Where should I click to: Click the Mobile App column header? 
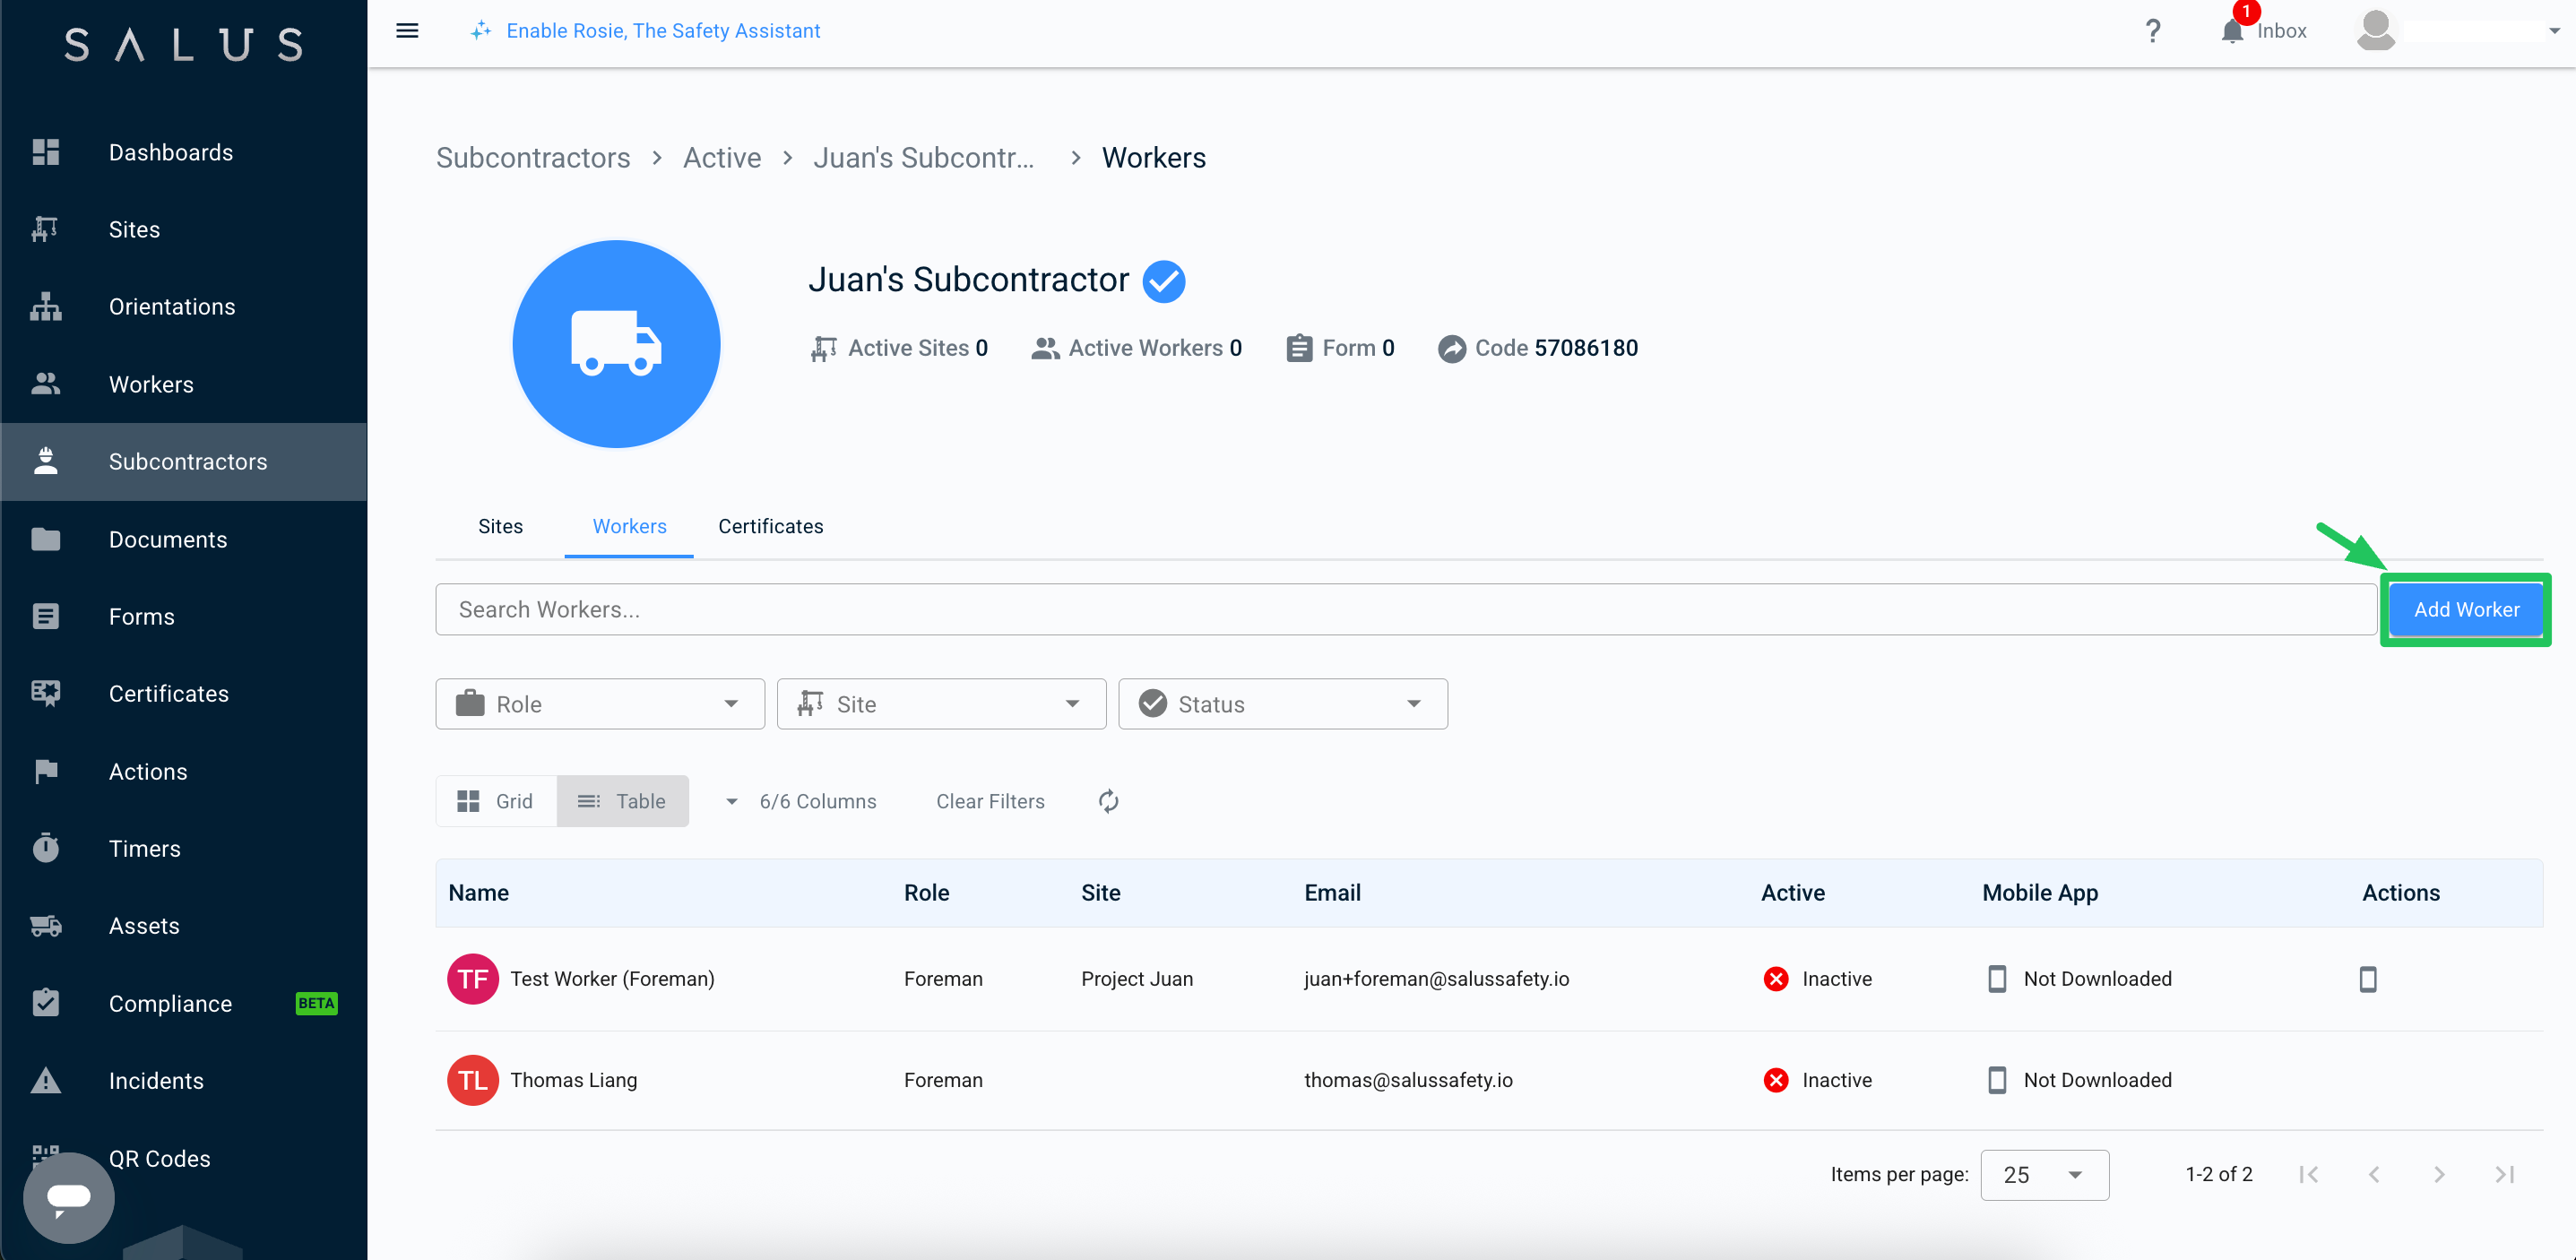2040,893
